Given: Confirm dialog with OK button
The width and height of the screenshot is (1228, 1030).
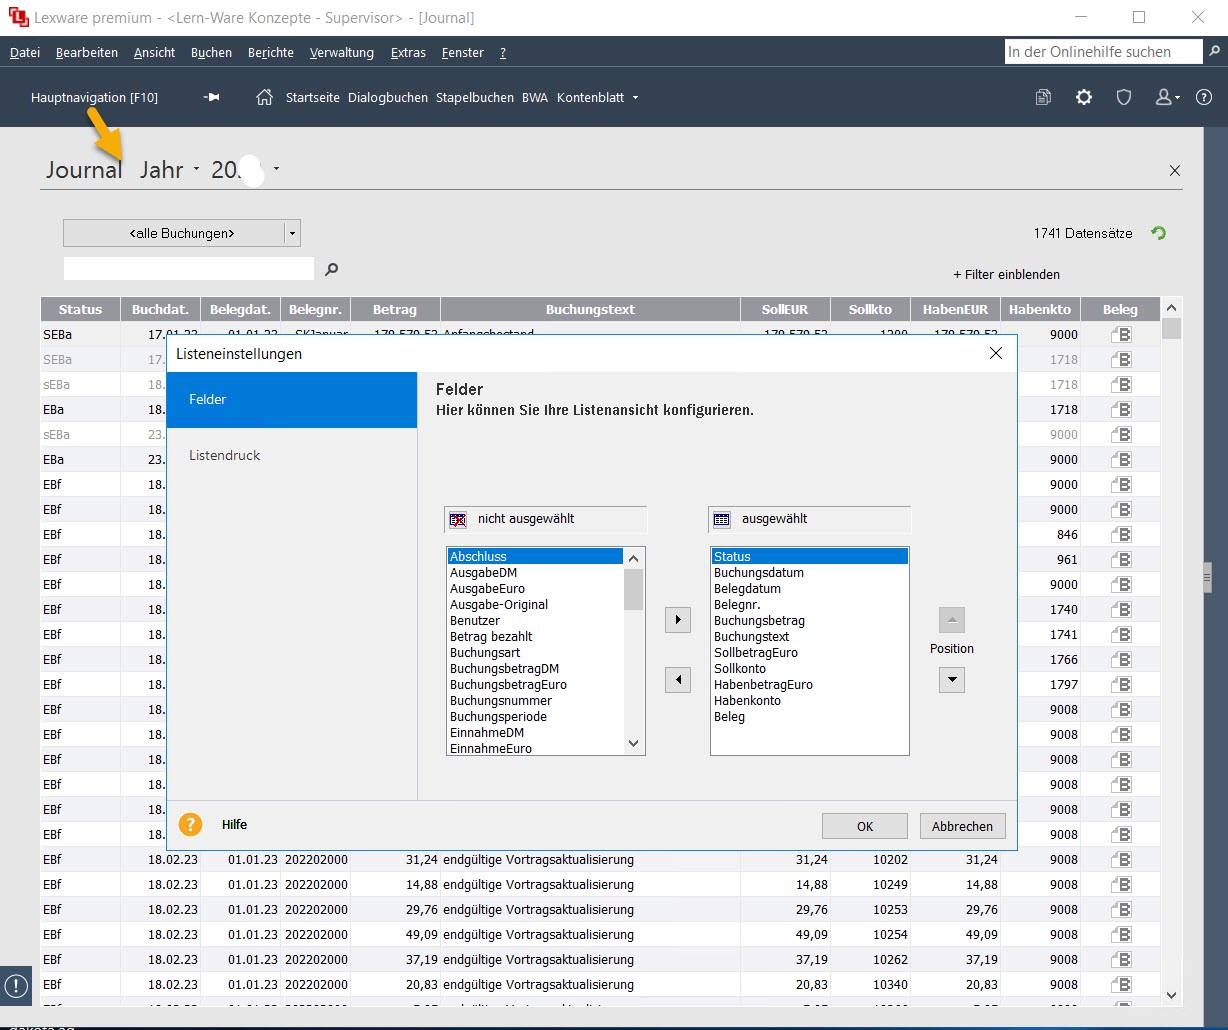Looking at the screenshot, I should [x=864, y=826].
